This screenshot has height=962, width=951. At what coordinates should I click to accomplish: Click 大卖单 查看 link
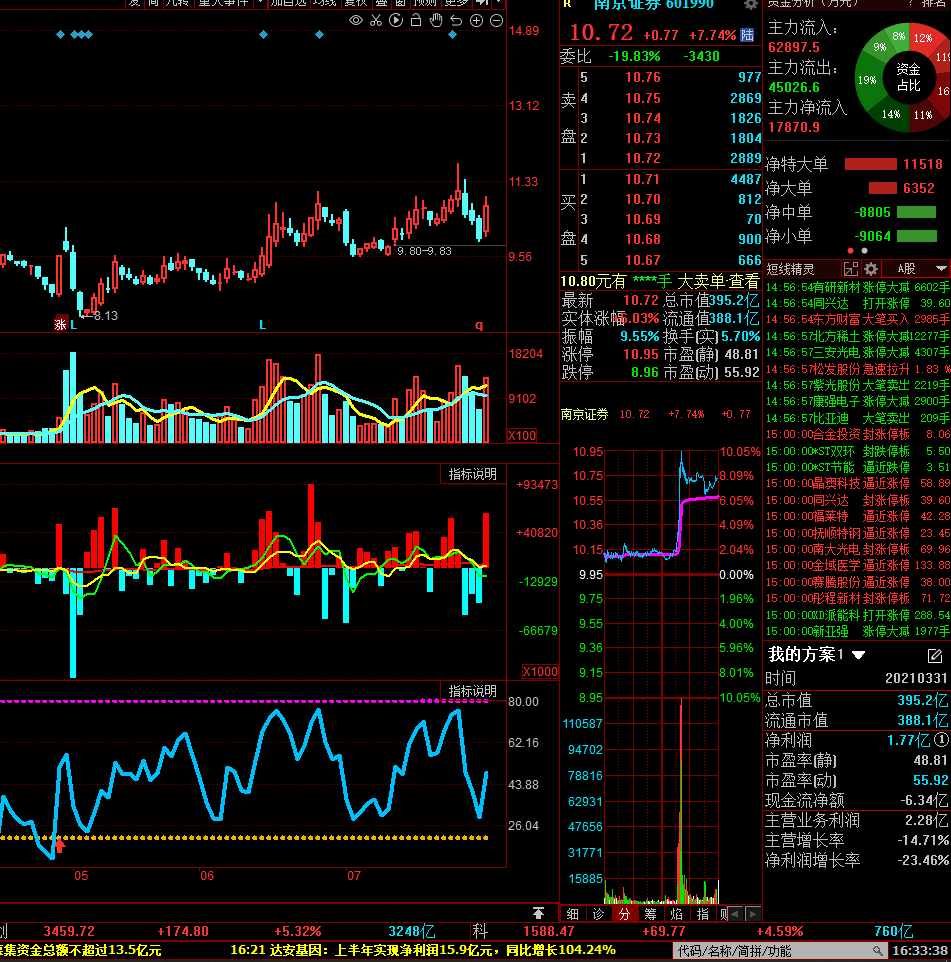tap(718, 282)
